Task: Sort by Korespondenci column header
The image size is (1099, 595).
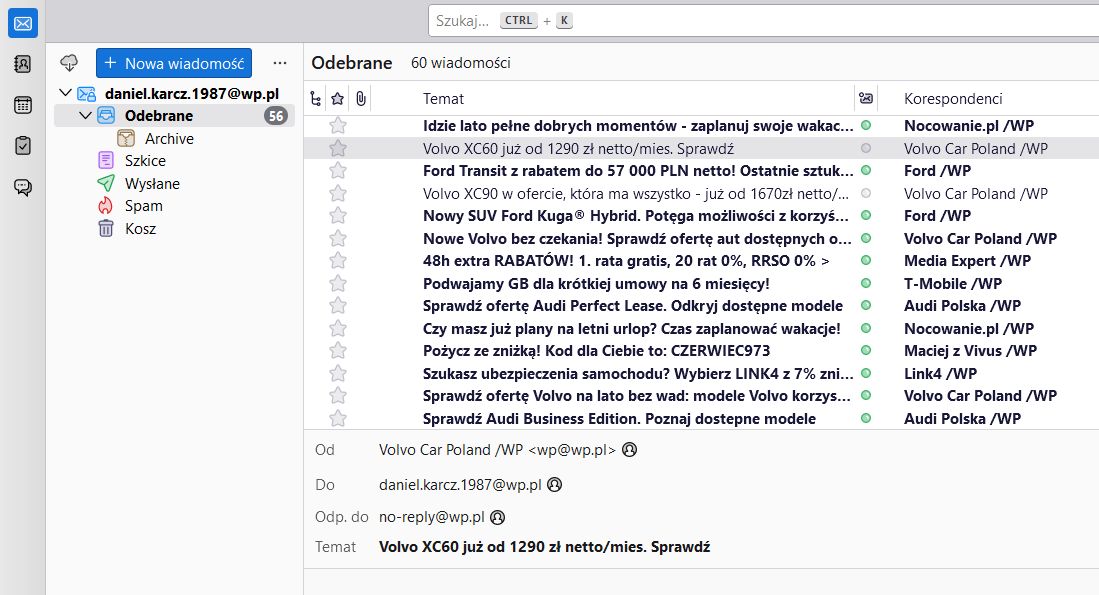Action: click(x=953, y=99)
